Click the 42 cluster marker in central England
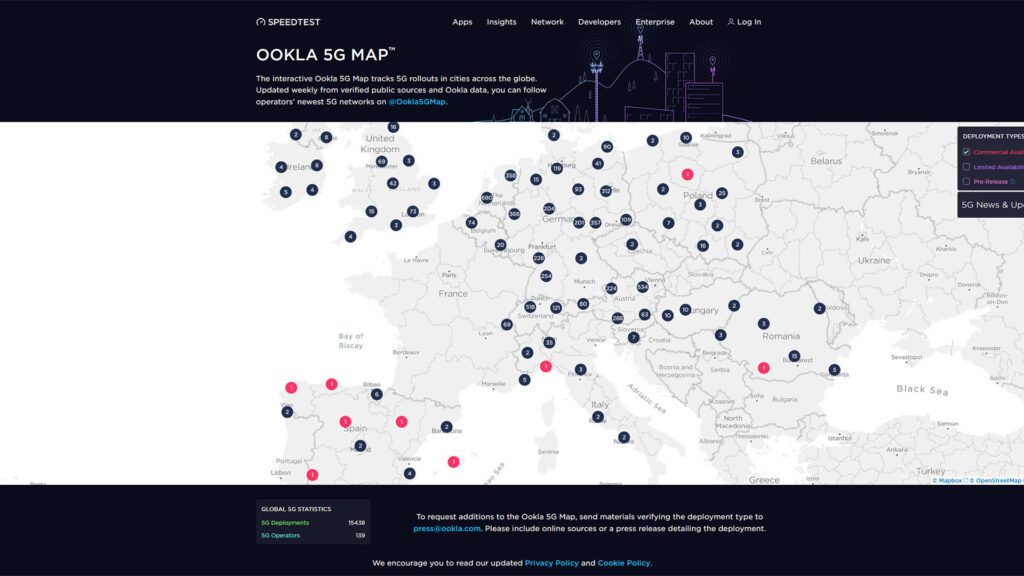The image size is (1024, 576). 392,184
